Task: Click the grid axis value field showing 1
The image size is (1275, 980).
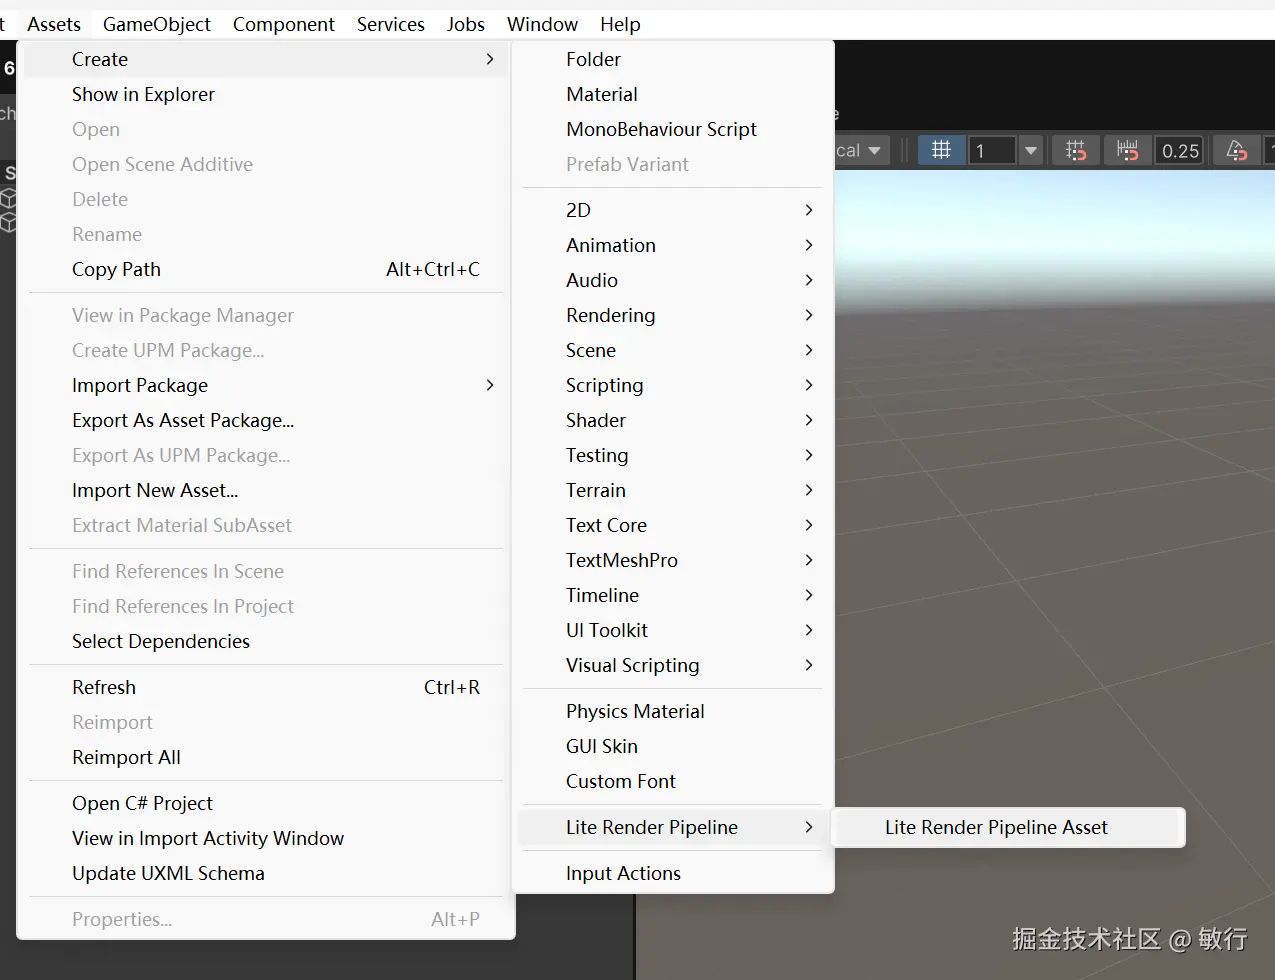Action: 992,151
